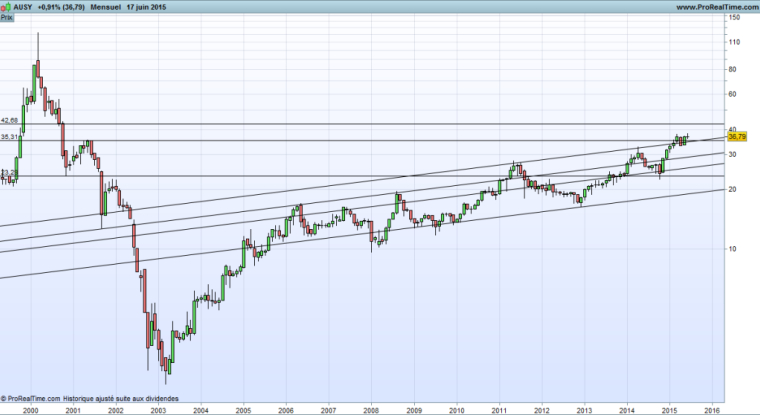Click the 150 price axis value
This screenshot has height=415, width=760.
click(734, 17)
